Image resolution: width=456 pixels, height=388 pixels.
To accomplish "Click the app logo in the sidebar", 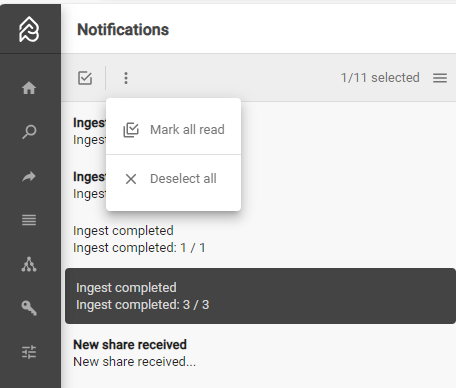I will (x=29, y=29).
